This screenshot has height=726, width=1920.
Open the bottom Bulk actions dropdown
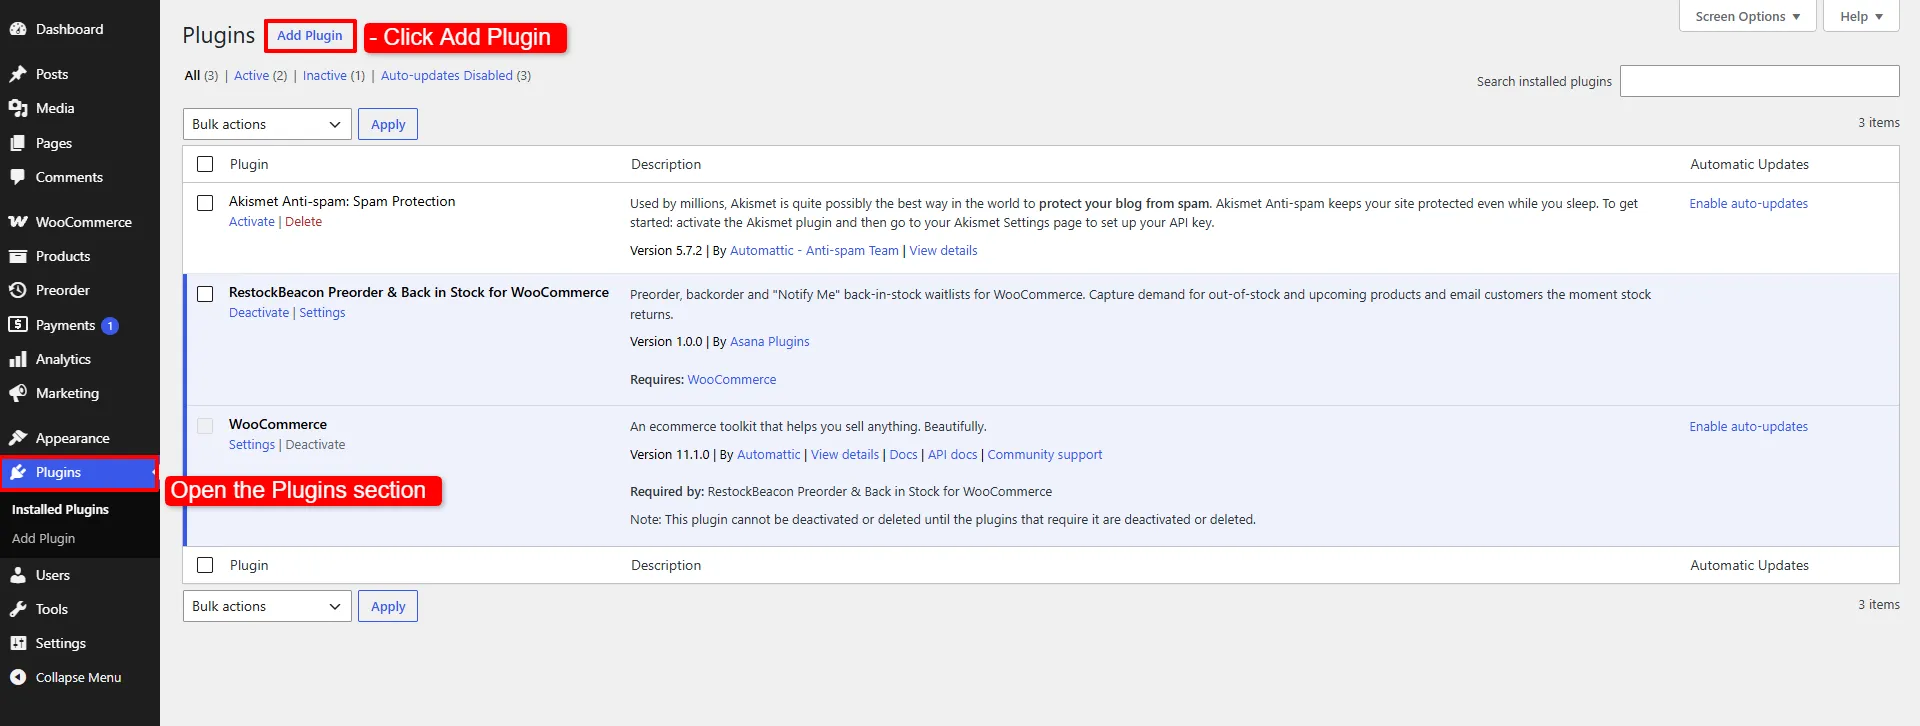(267, 606)
